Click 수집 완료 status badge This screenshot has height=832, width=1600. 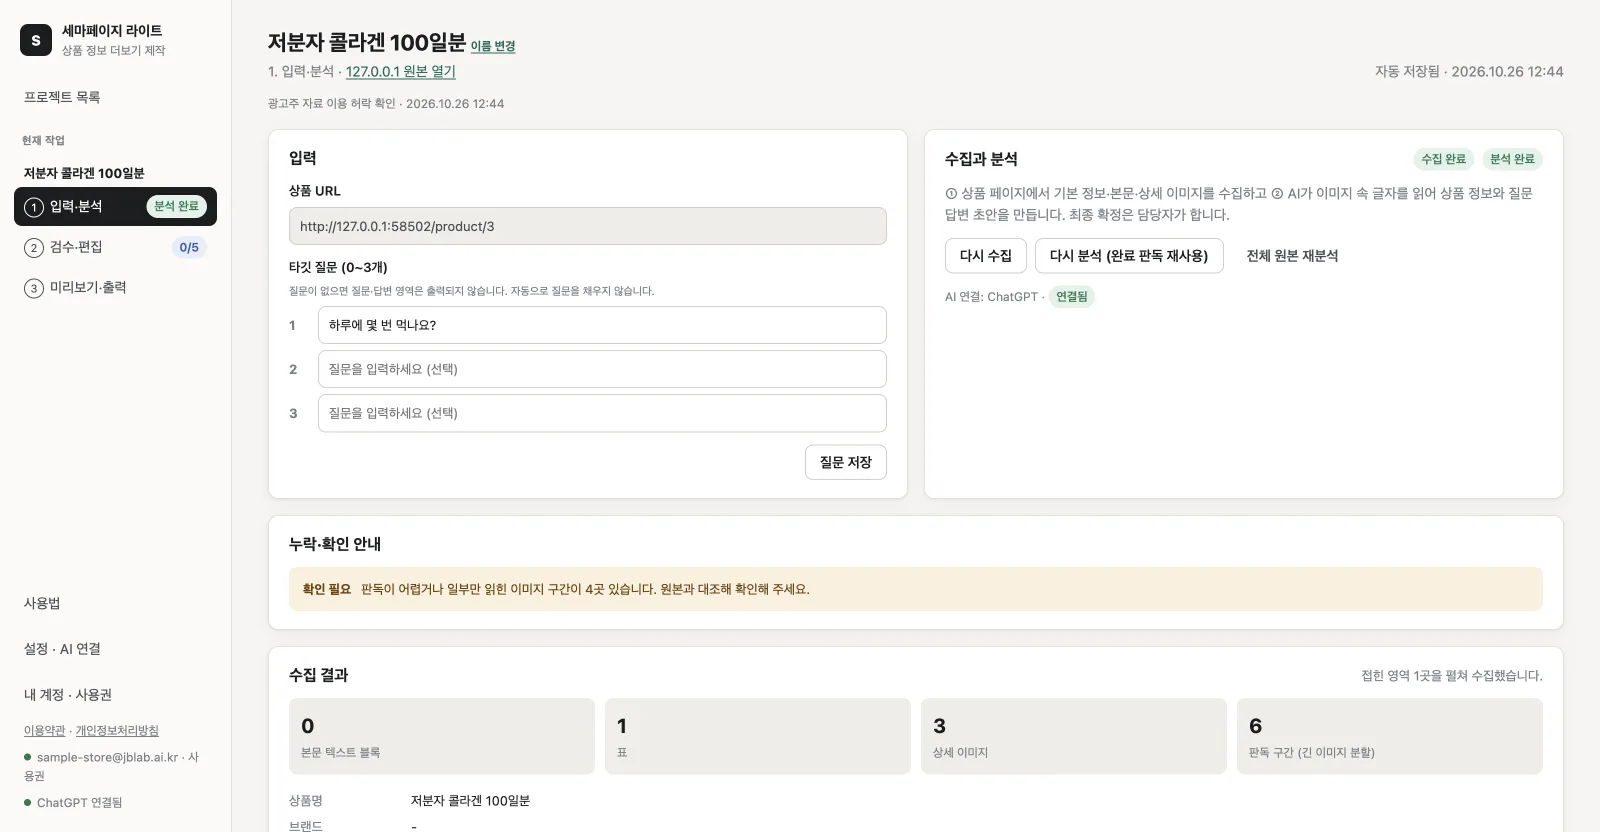pos(1444,159)
